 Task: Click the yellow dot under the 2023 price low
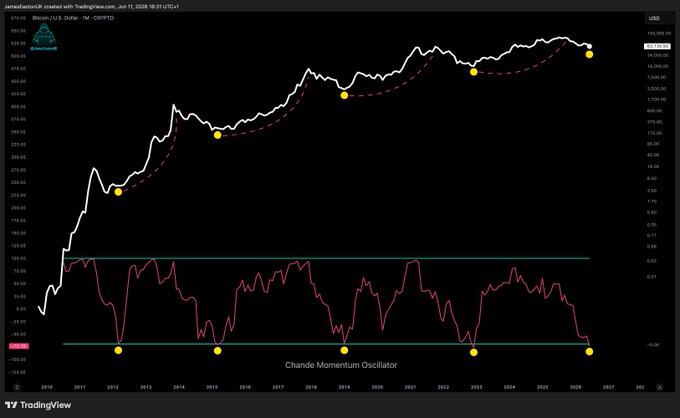coord(474,72)
